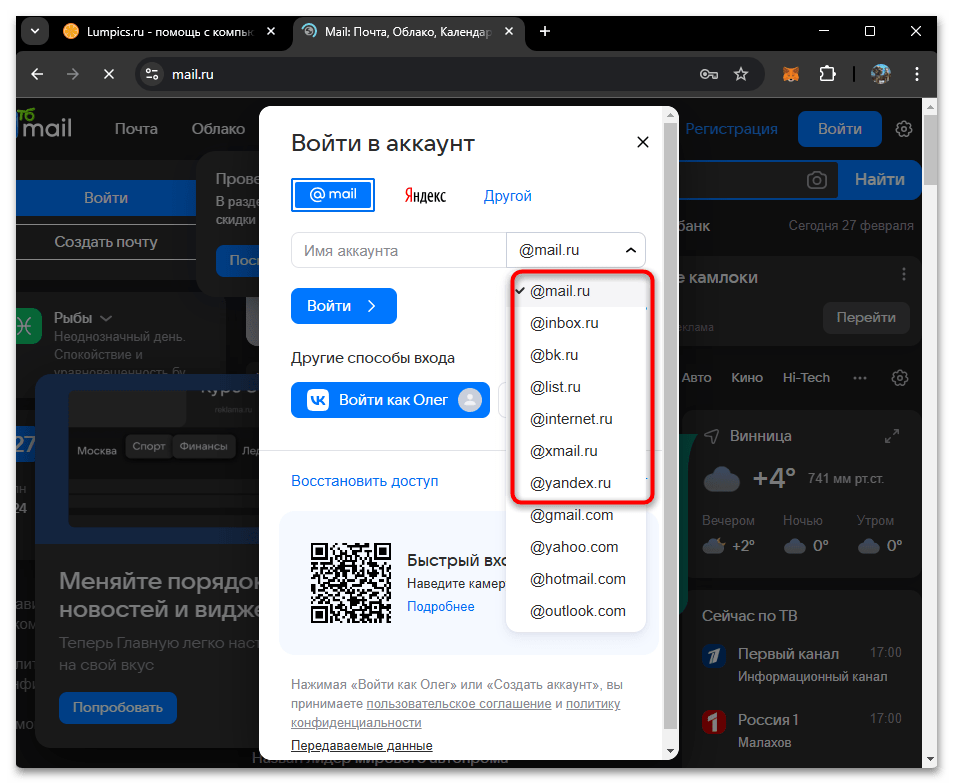This screenshot has height=784, width=953.
Task: Click the header Войти button
Action: [x=839, y=129]
